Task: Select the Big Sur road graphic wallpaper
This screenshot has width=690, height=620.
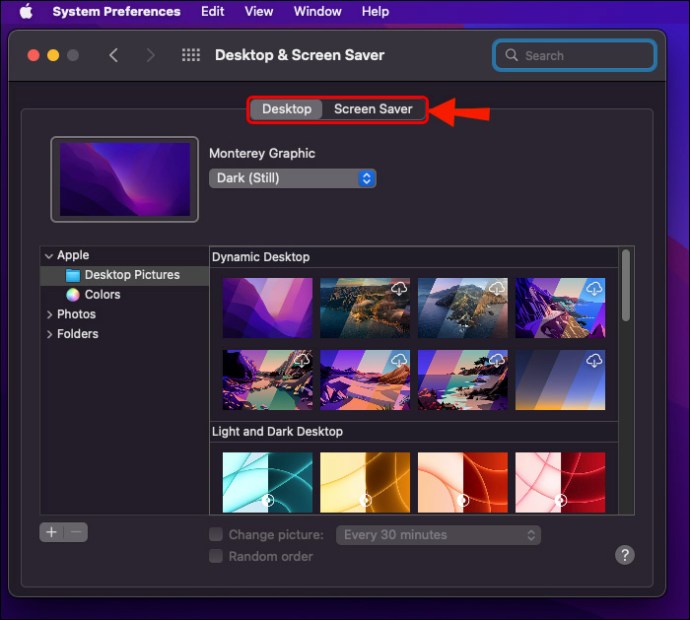Action: [560, 308]
